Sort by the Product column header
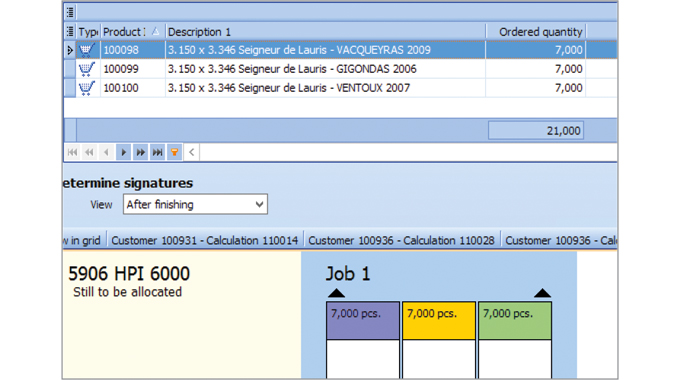This screenshot has height=380, width=680. pyautogui.click(x=133, y=32)
